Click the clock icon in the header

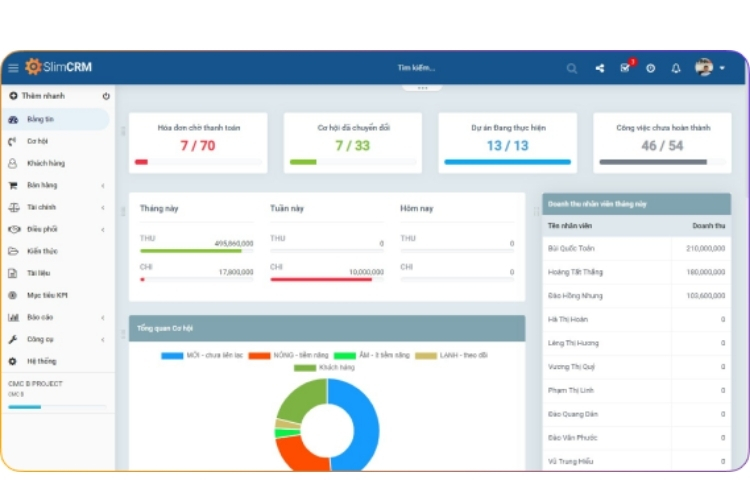tap(650, 68)
